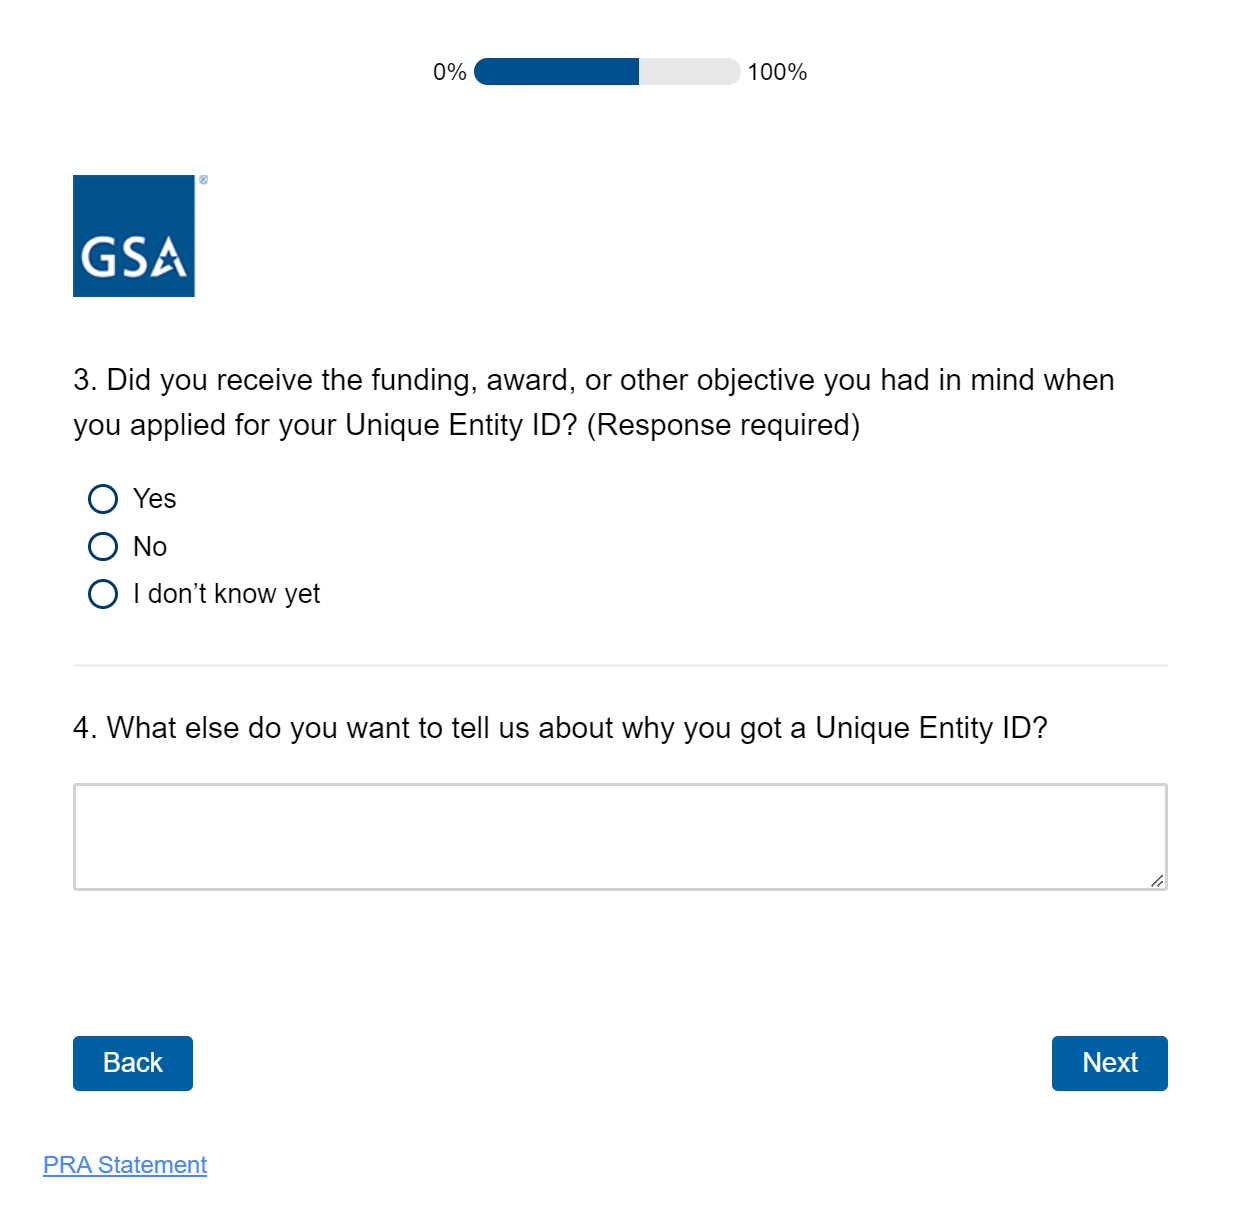
Task: Click the text area resize handle
Action: (x=1157, y=880)
